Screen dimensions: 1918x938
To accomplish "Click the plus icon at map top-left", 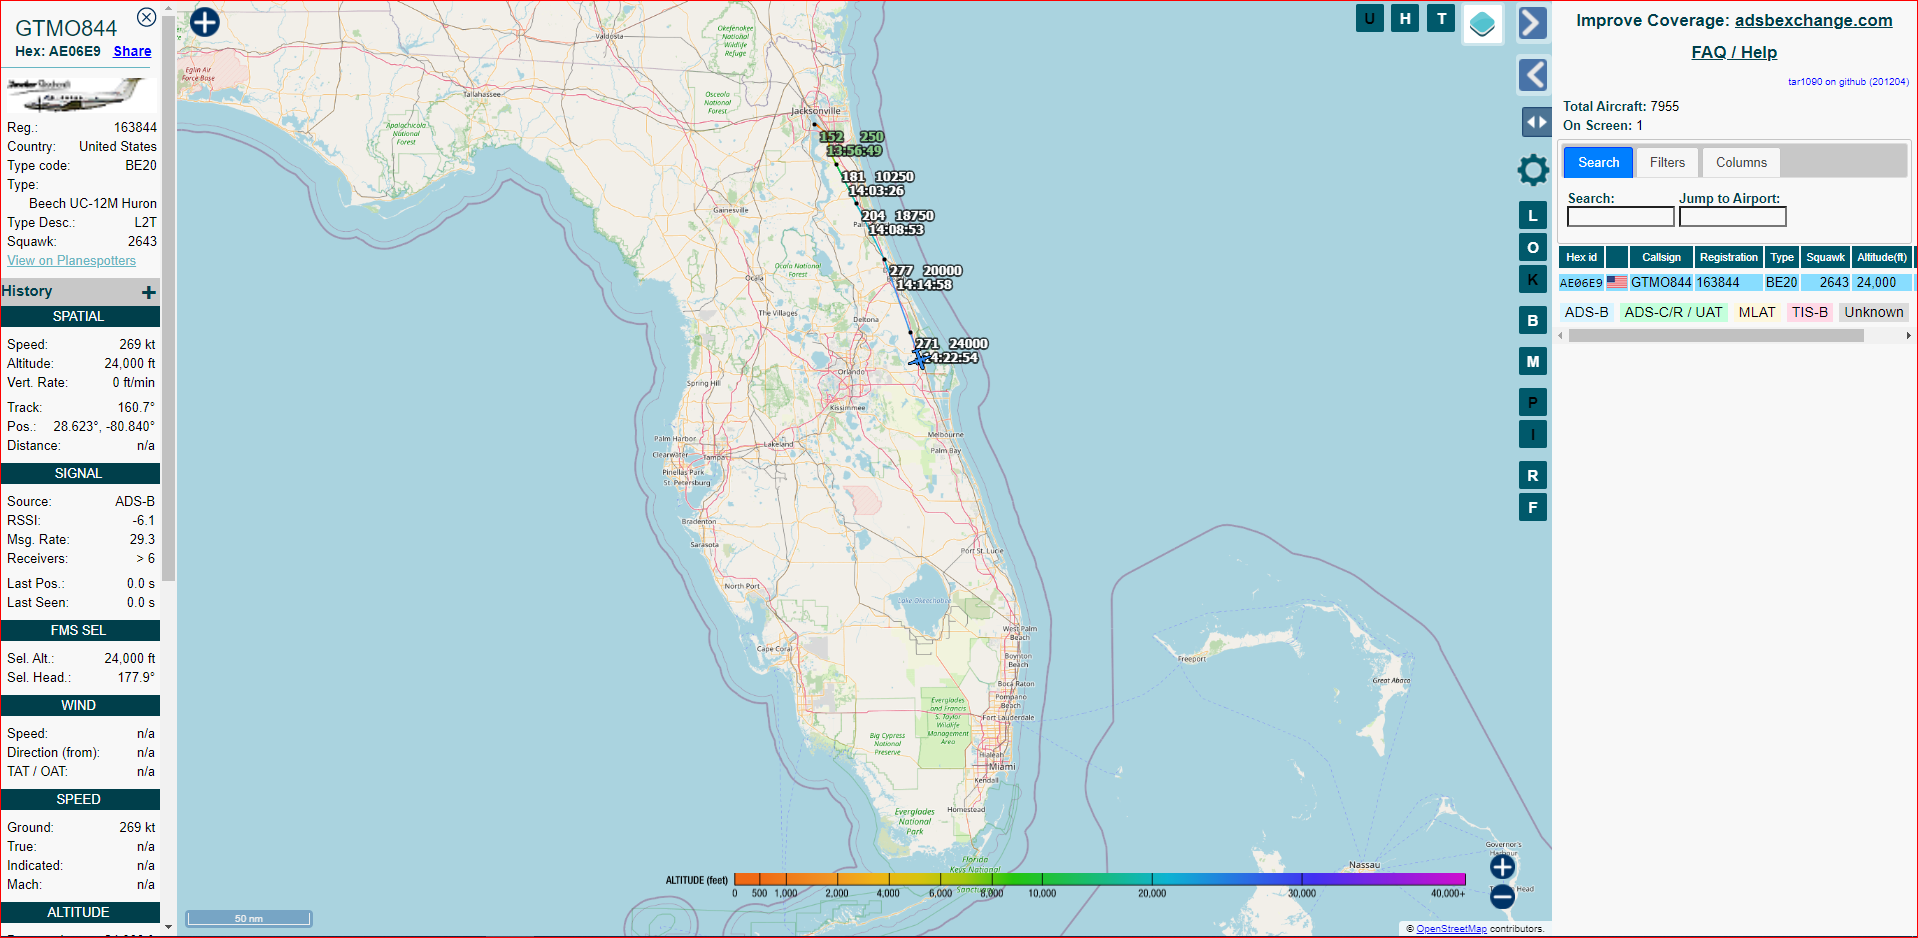I will pos(205,22).
